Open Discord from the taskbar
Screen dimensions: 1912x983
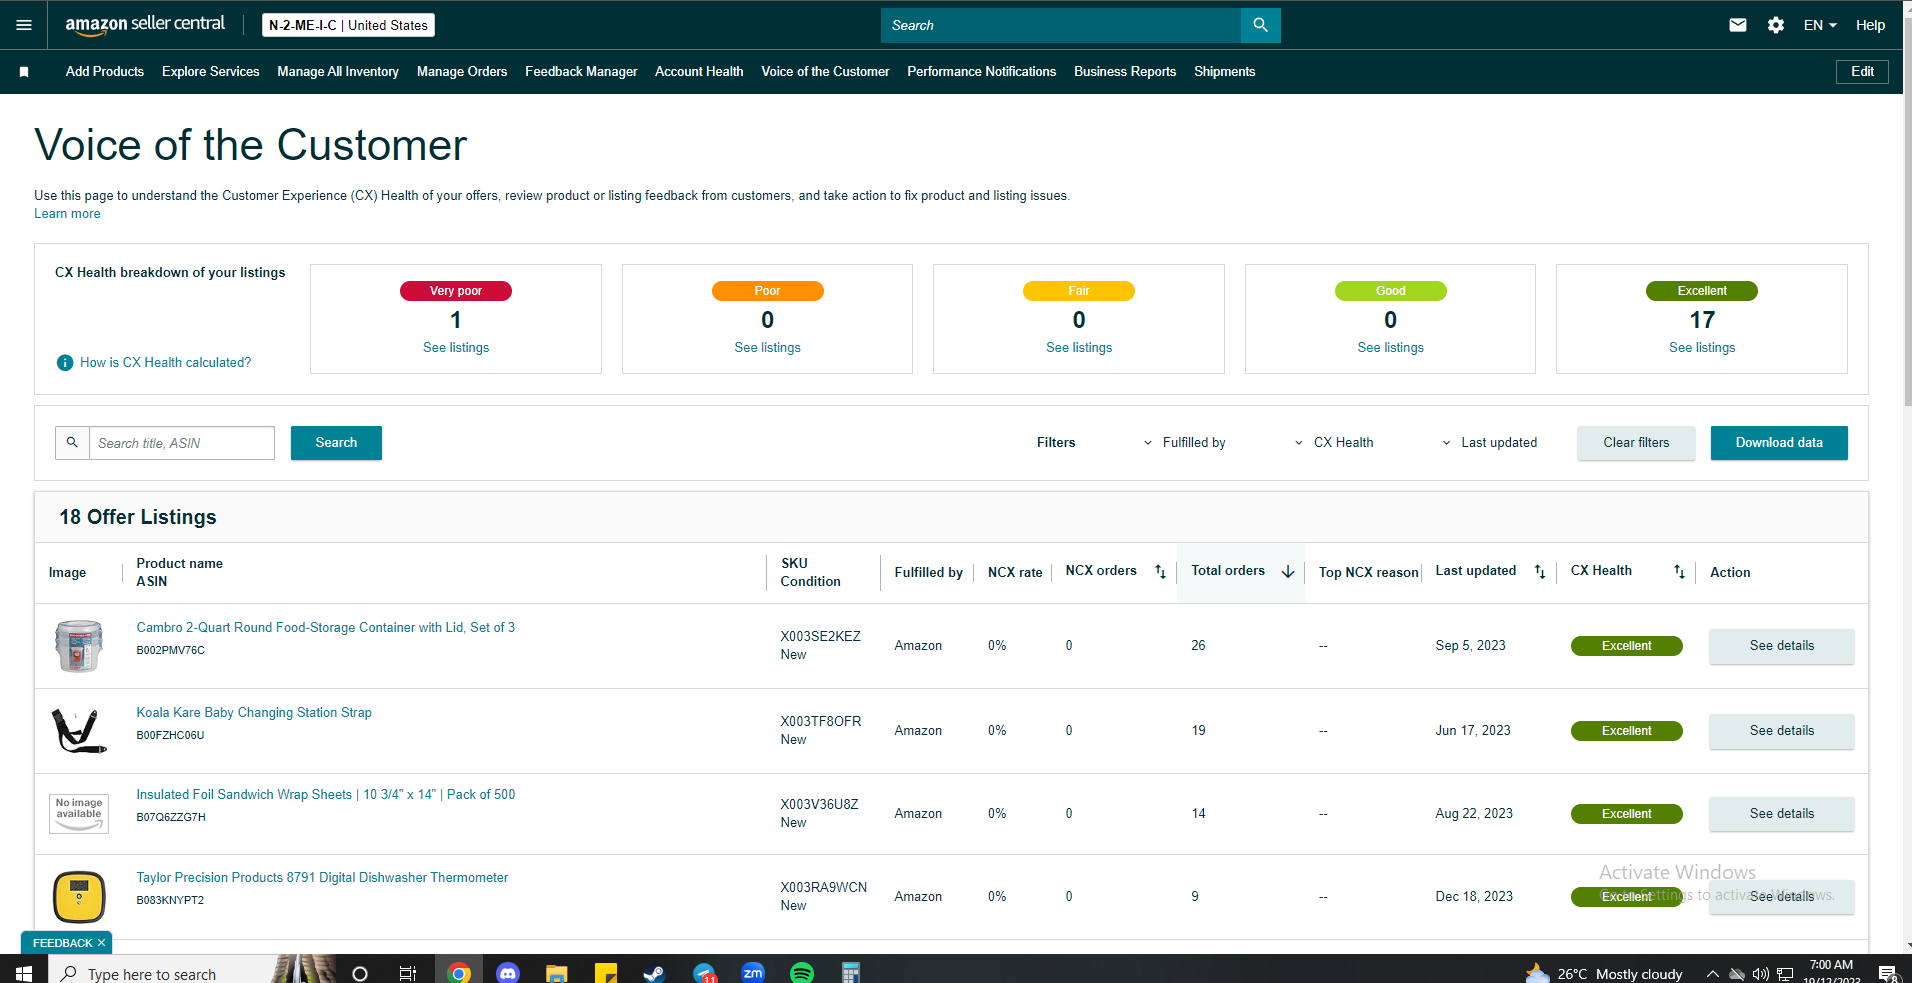508,973
